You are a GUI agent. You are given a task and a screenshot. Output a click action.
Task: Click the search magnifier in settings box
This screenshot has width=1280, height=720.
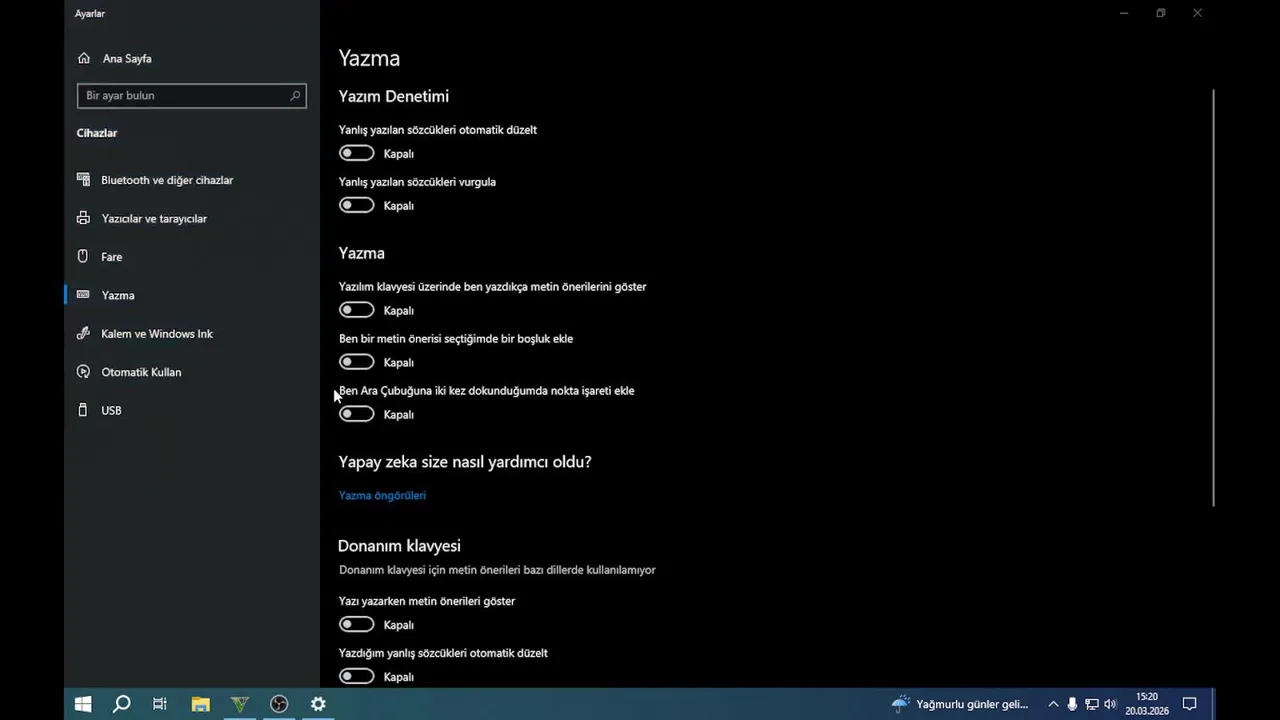(x=295, y=96)
